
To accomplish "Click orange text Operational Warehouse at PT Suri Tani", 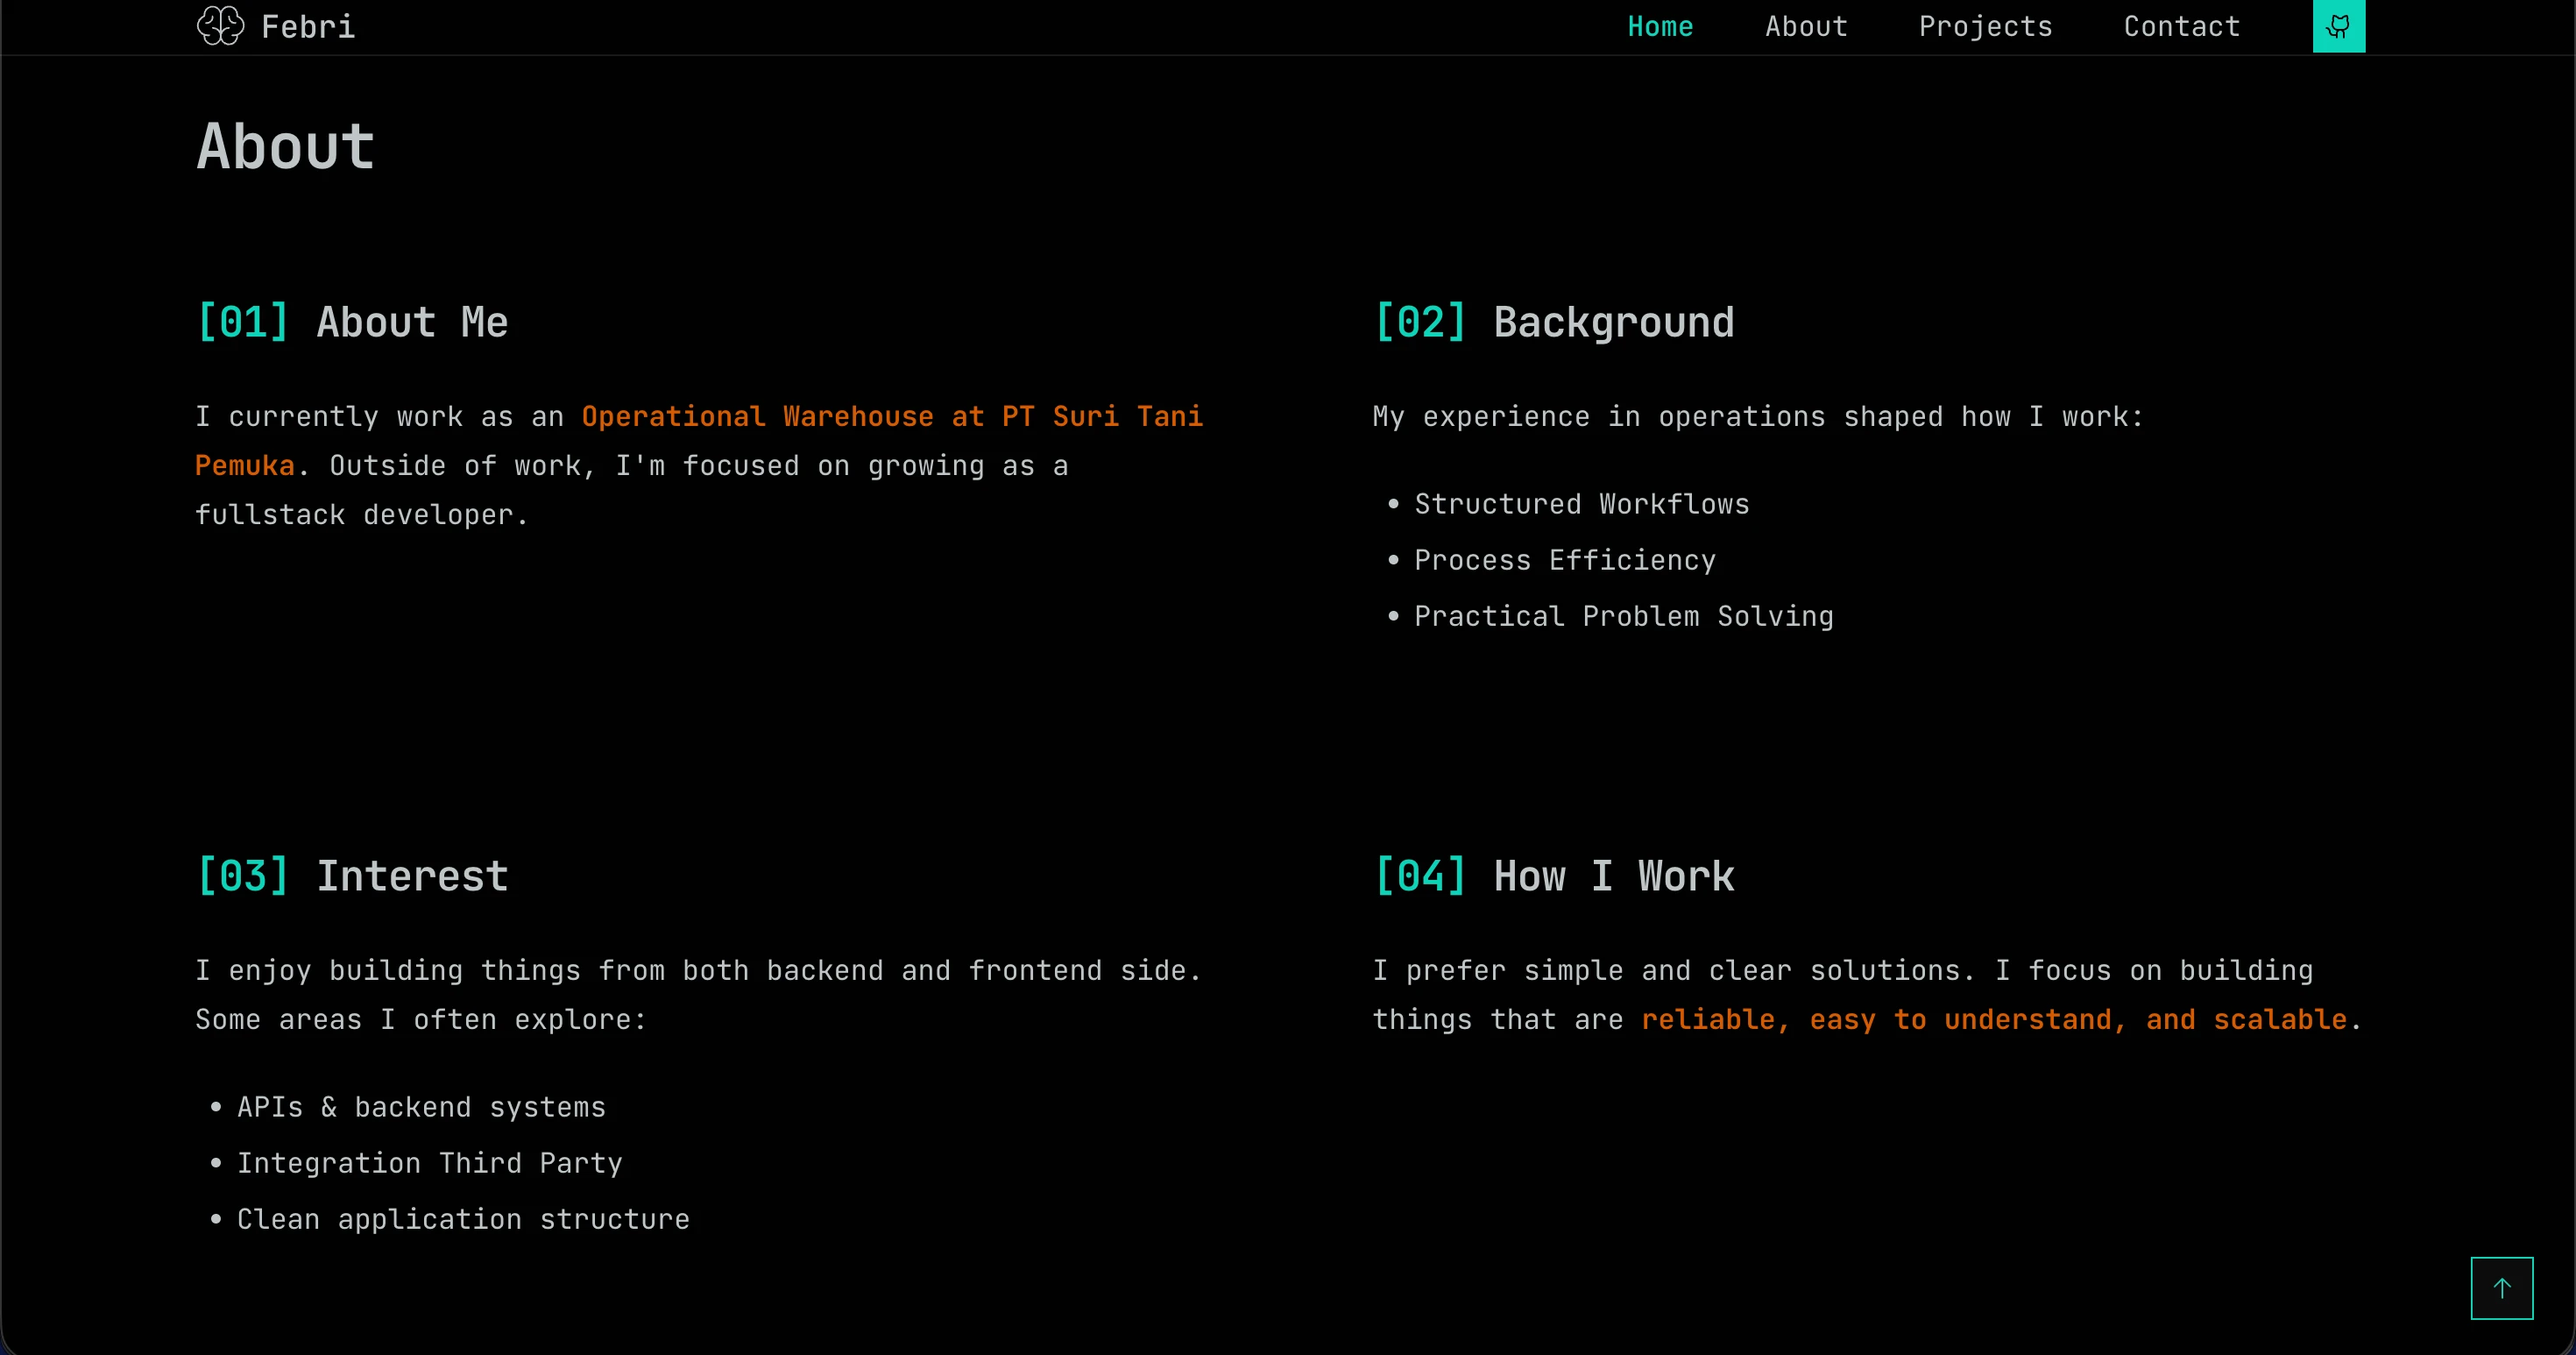I will tap(892, 416).
